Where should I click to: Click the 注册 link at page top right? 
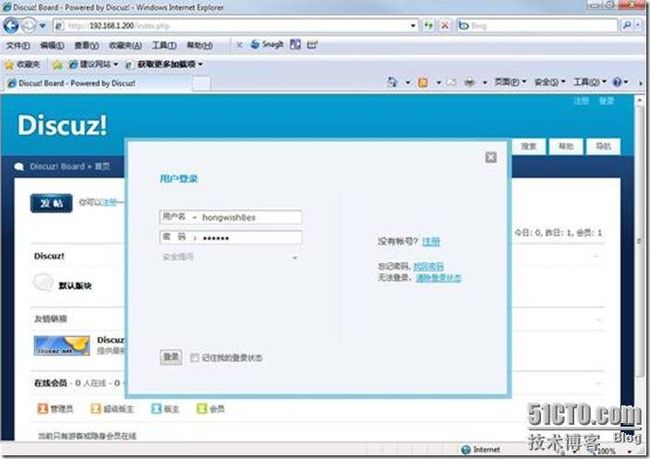[x=581, y=101]
